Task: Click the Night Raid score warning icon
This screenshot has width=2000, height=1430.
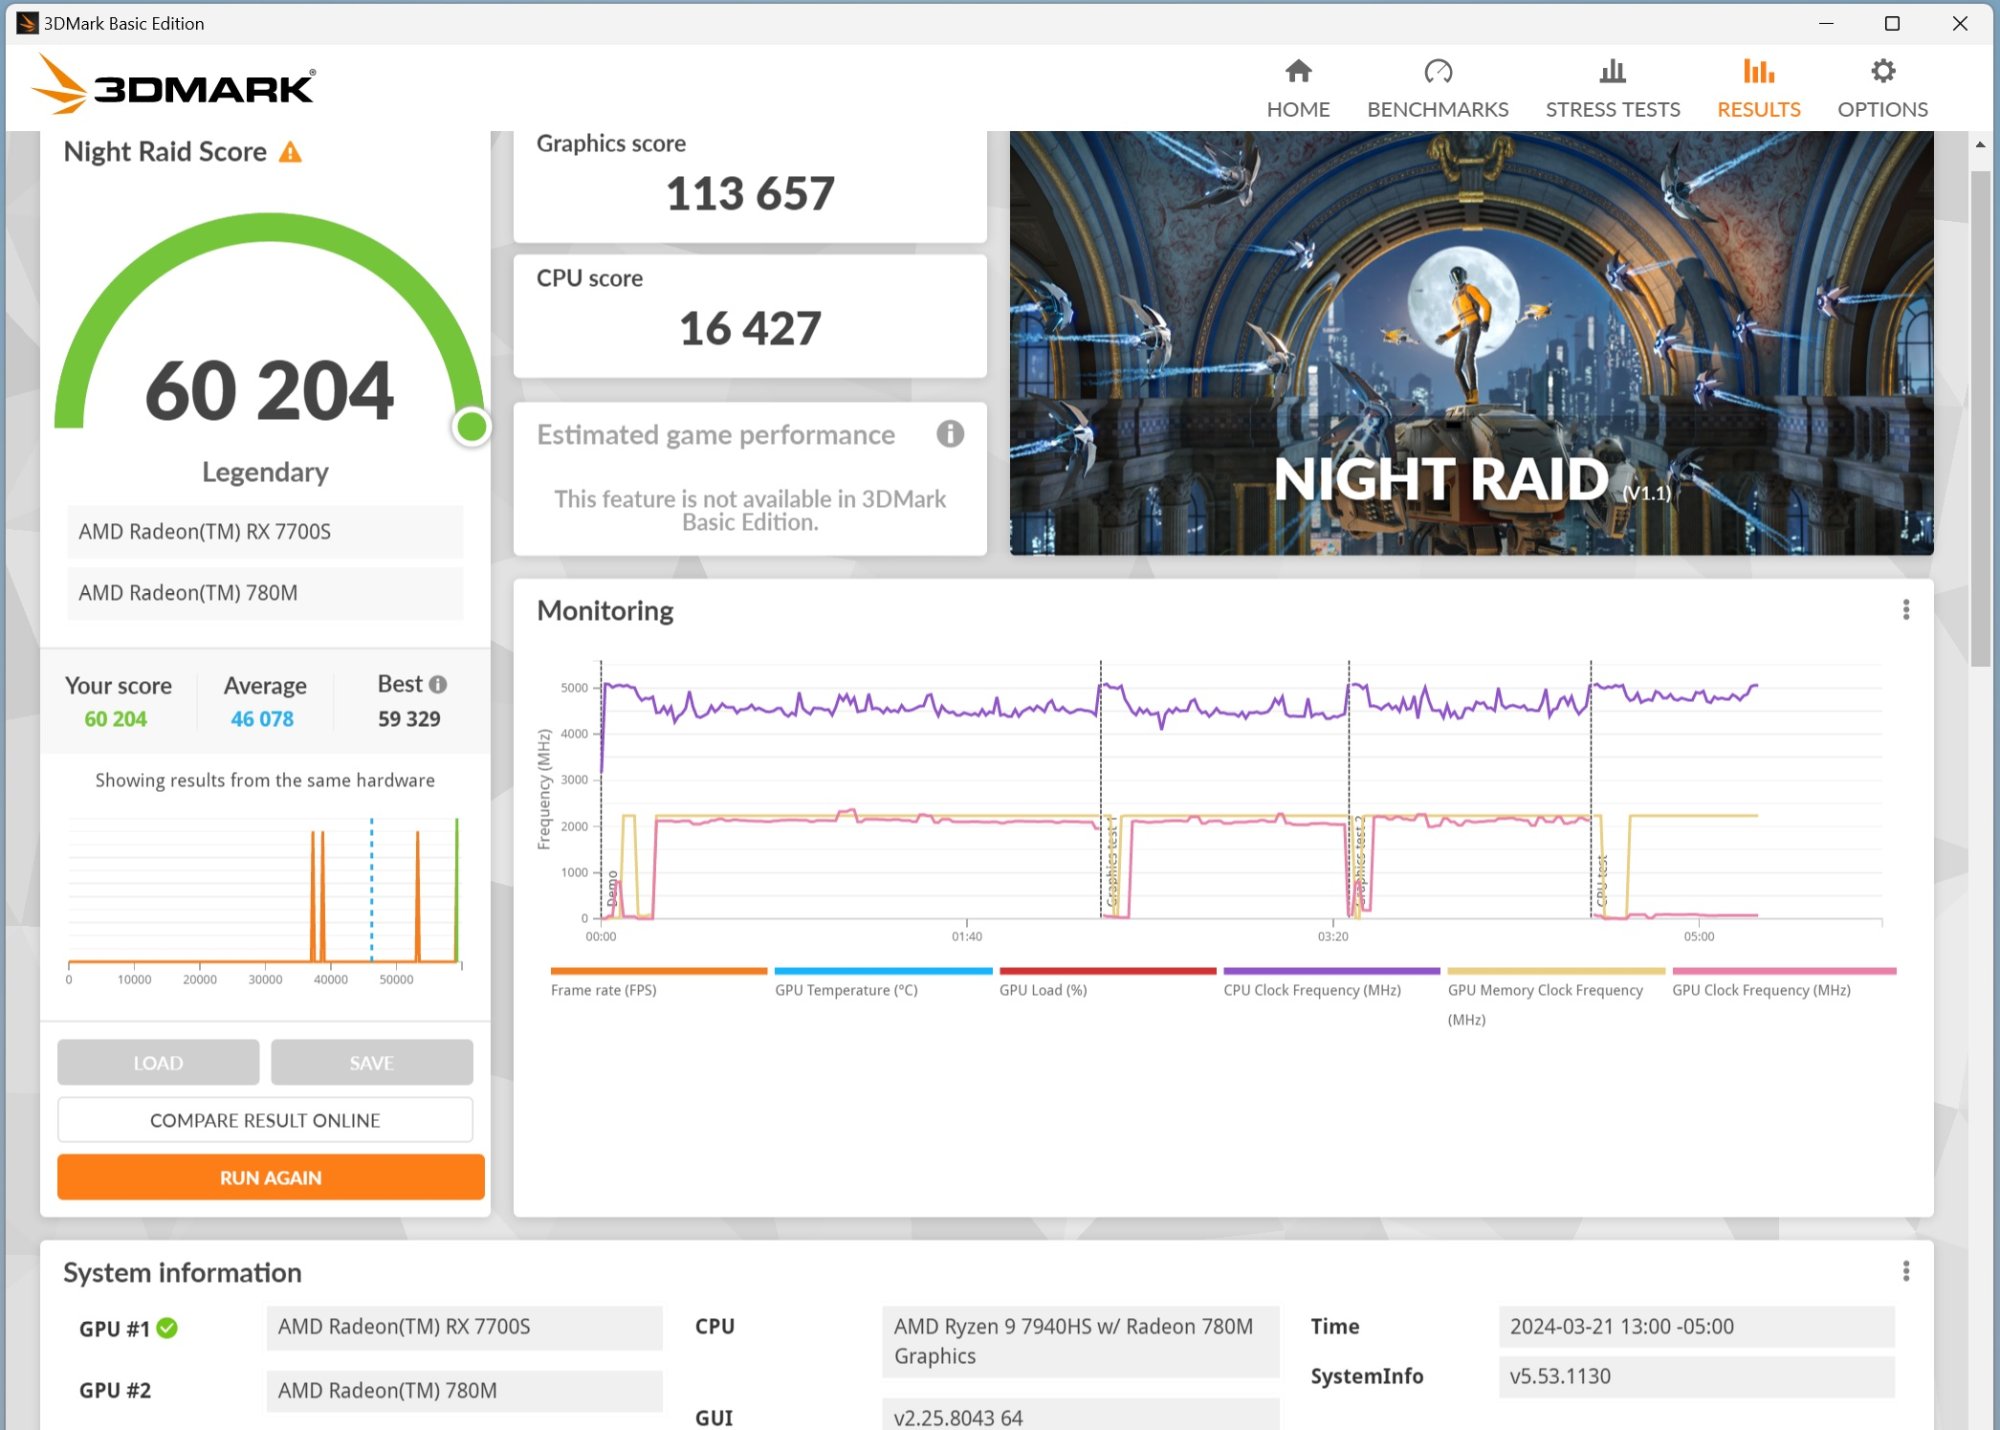Action: click(x=290, y=152)
